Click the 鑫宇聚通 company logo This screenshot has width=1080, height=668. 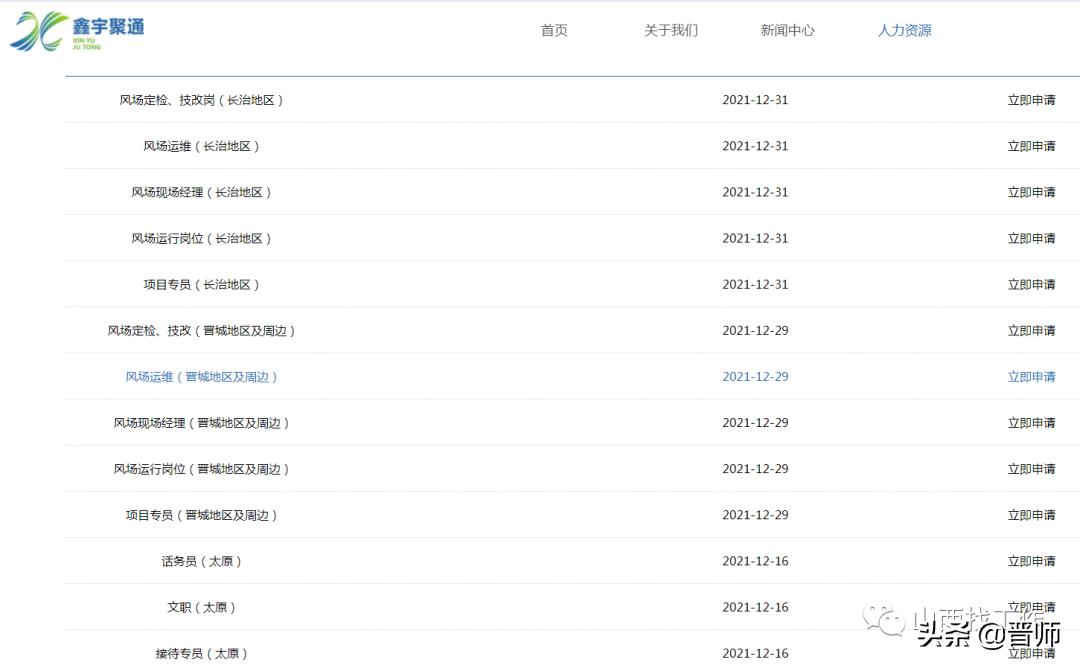coord(80,30)
